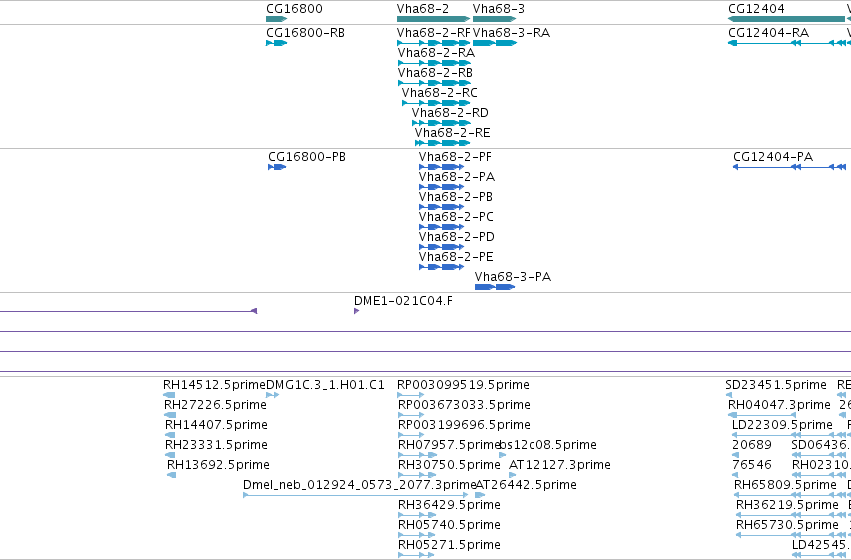Select protein Vha68-2-PB
851x560 pixels.
tap(456, 196)
